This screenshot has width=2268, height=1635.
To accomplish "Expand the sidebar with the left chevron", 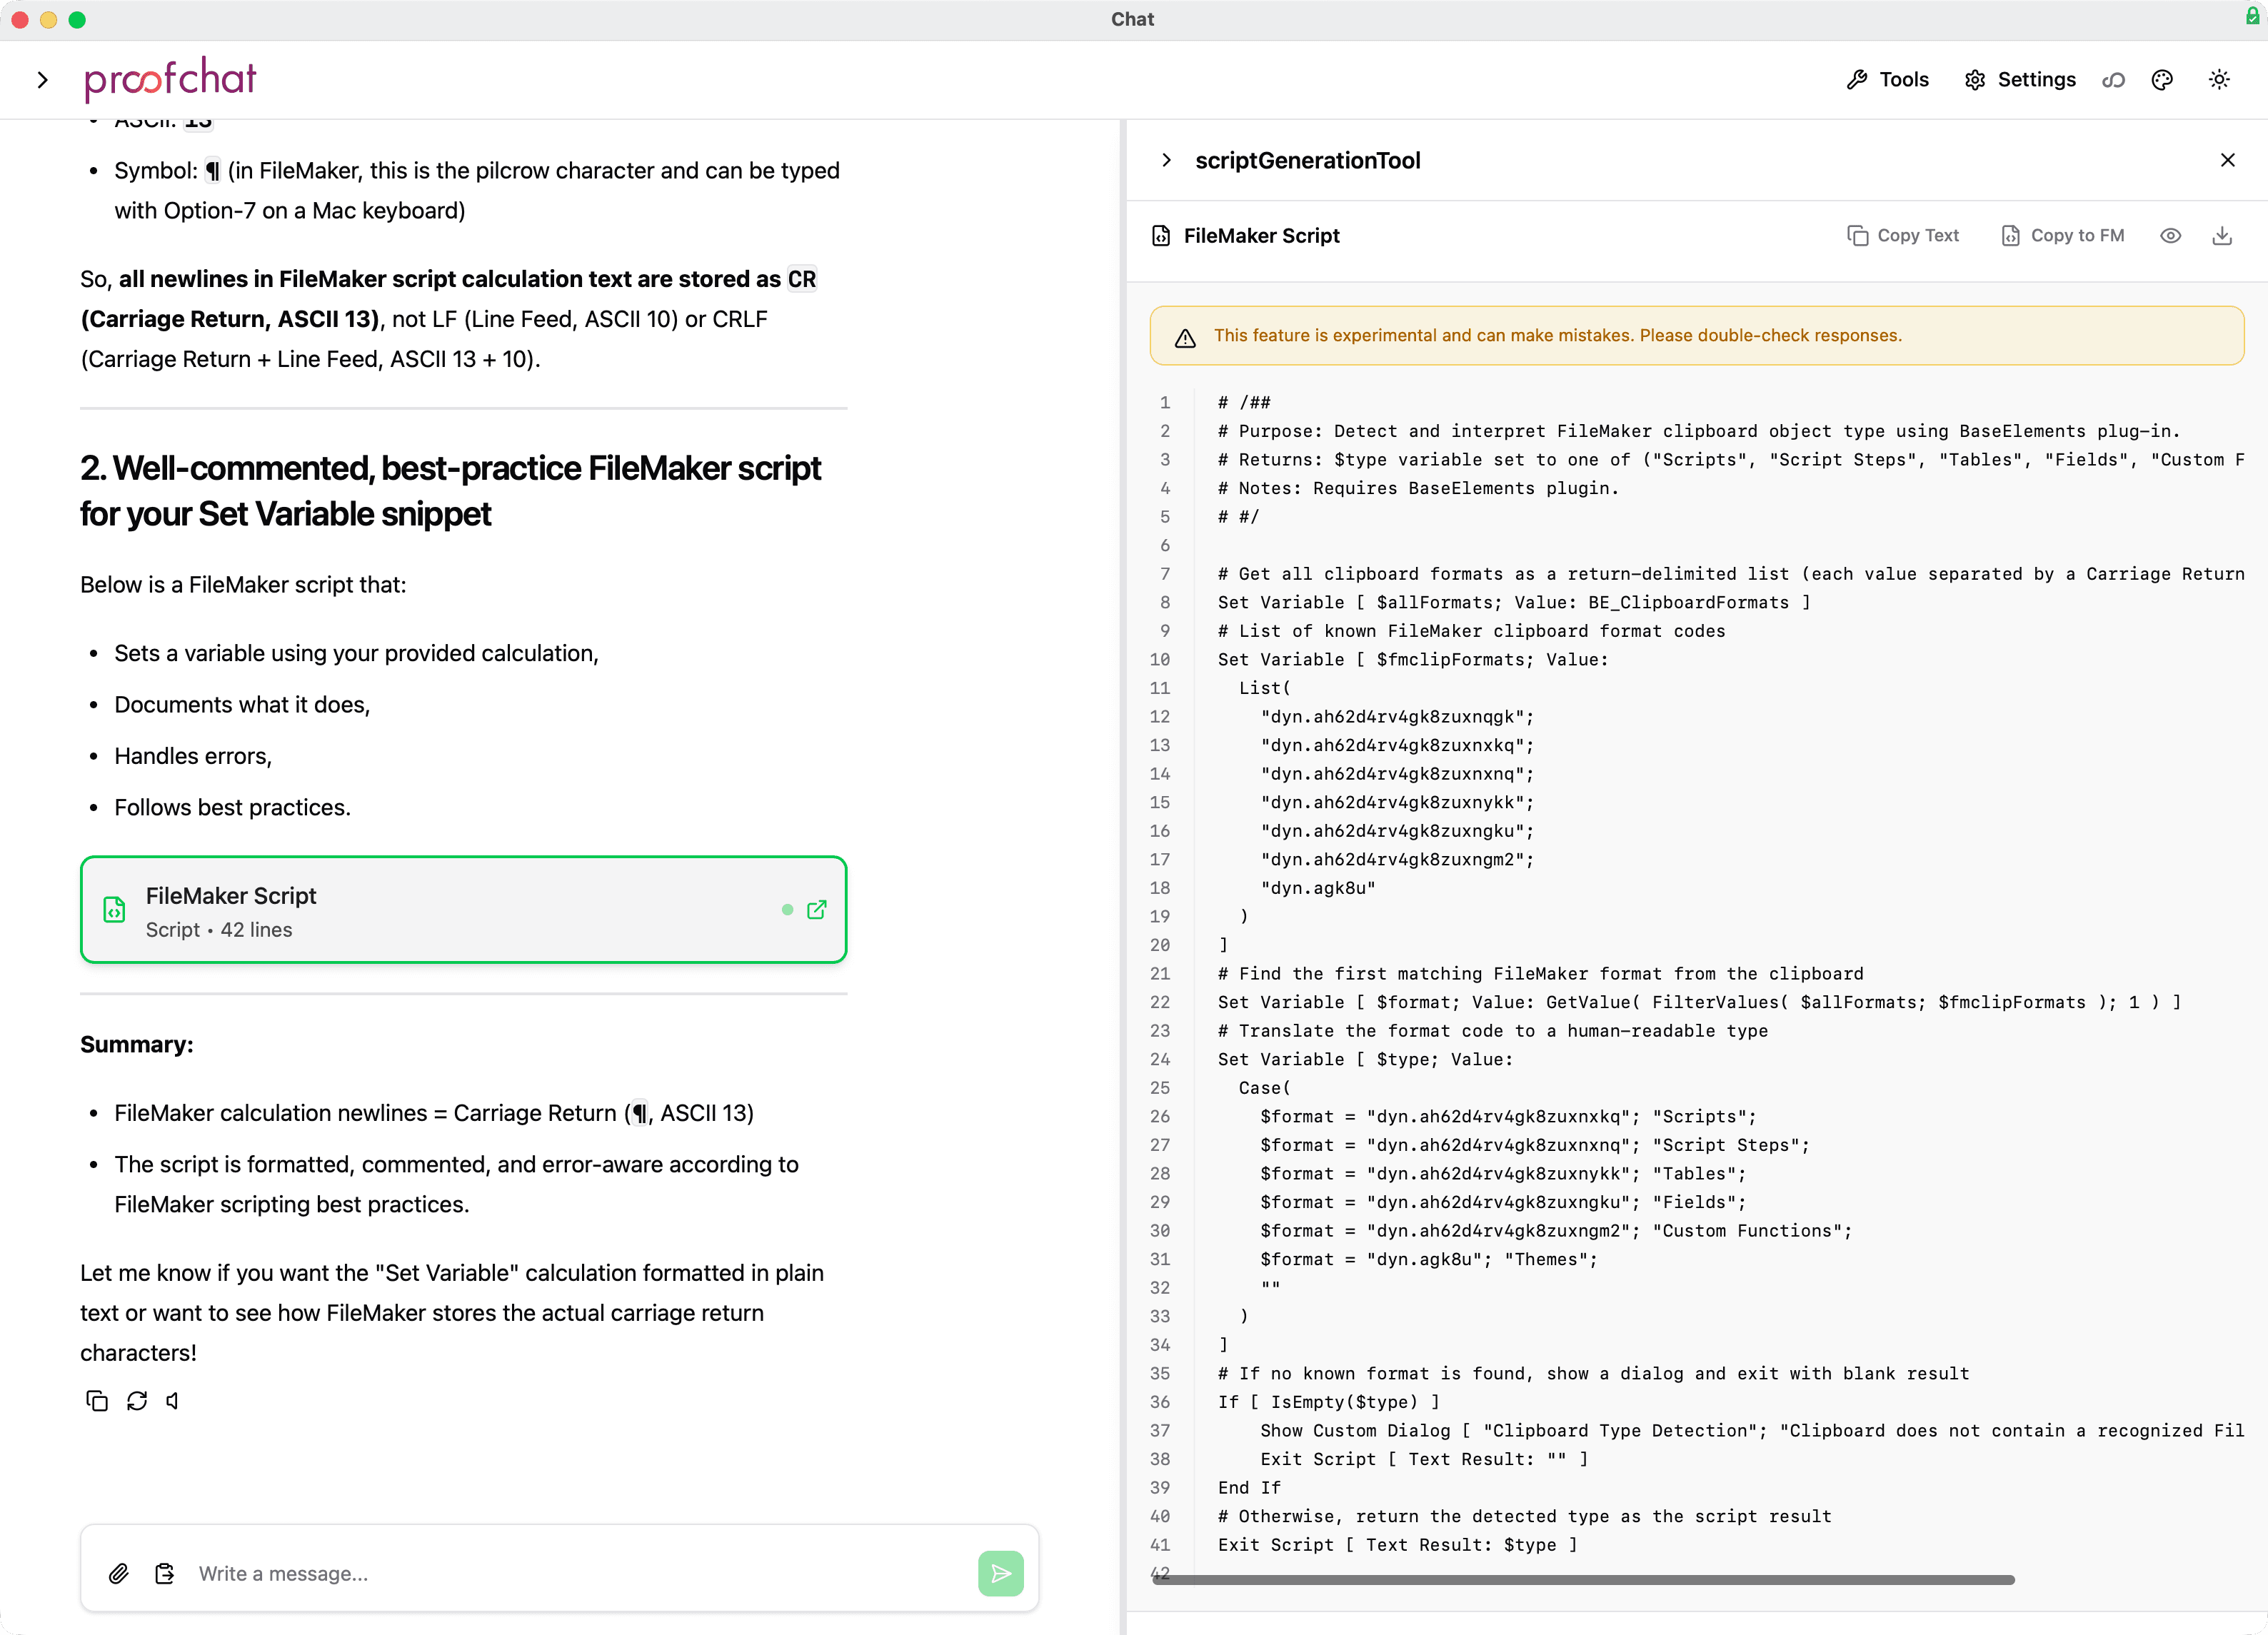I will (43, 79).
